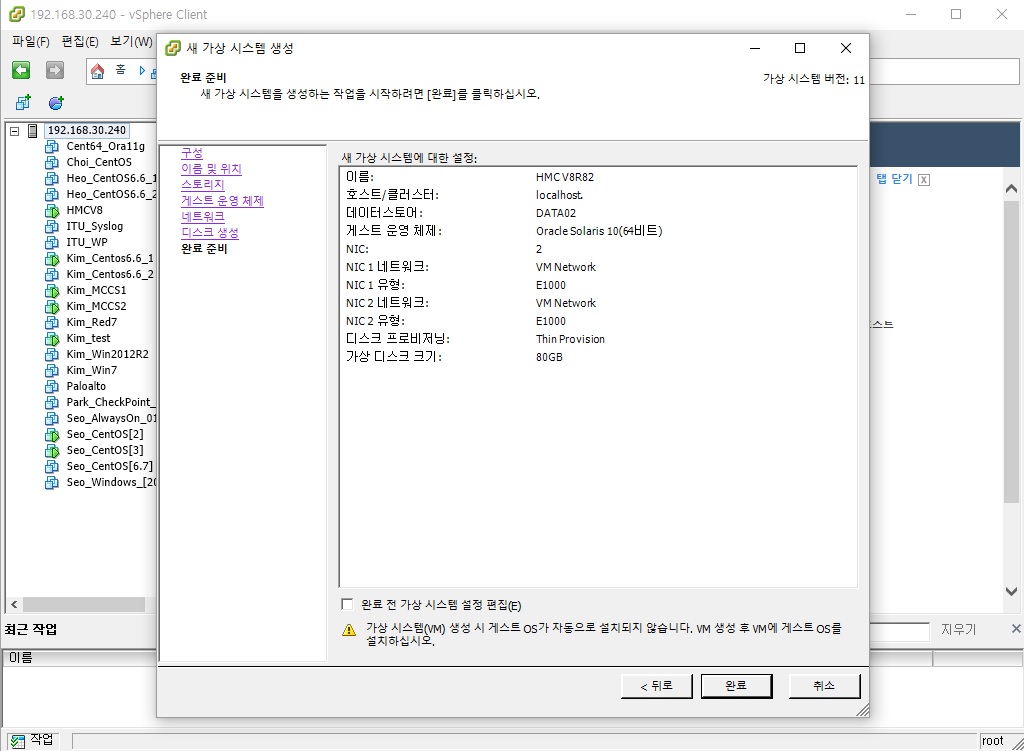Click the Home icon in navigation bar
1024x751 pixels.
coord(98,71)
